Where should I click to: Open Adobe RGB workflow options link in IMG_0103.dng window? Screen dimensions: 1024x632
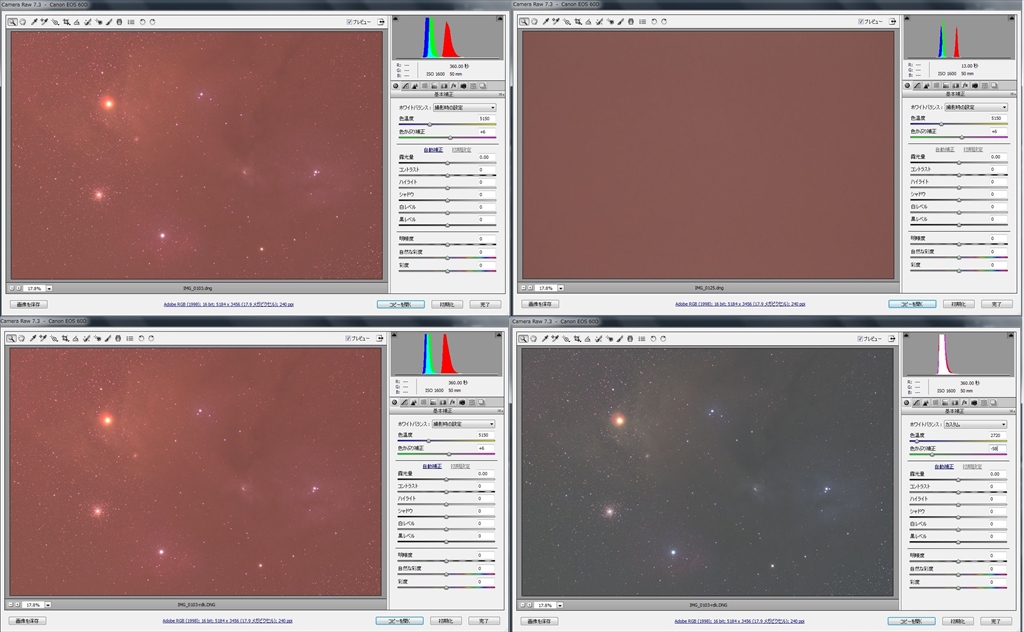(229, 304)
